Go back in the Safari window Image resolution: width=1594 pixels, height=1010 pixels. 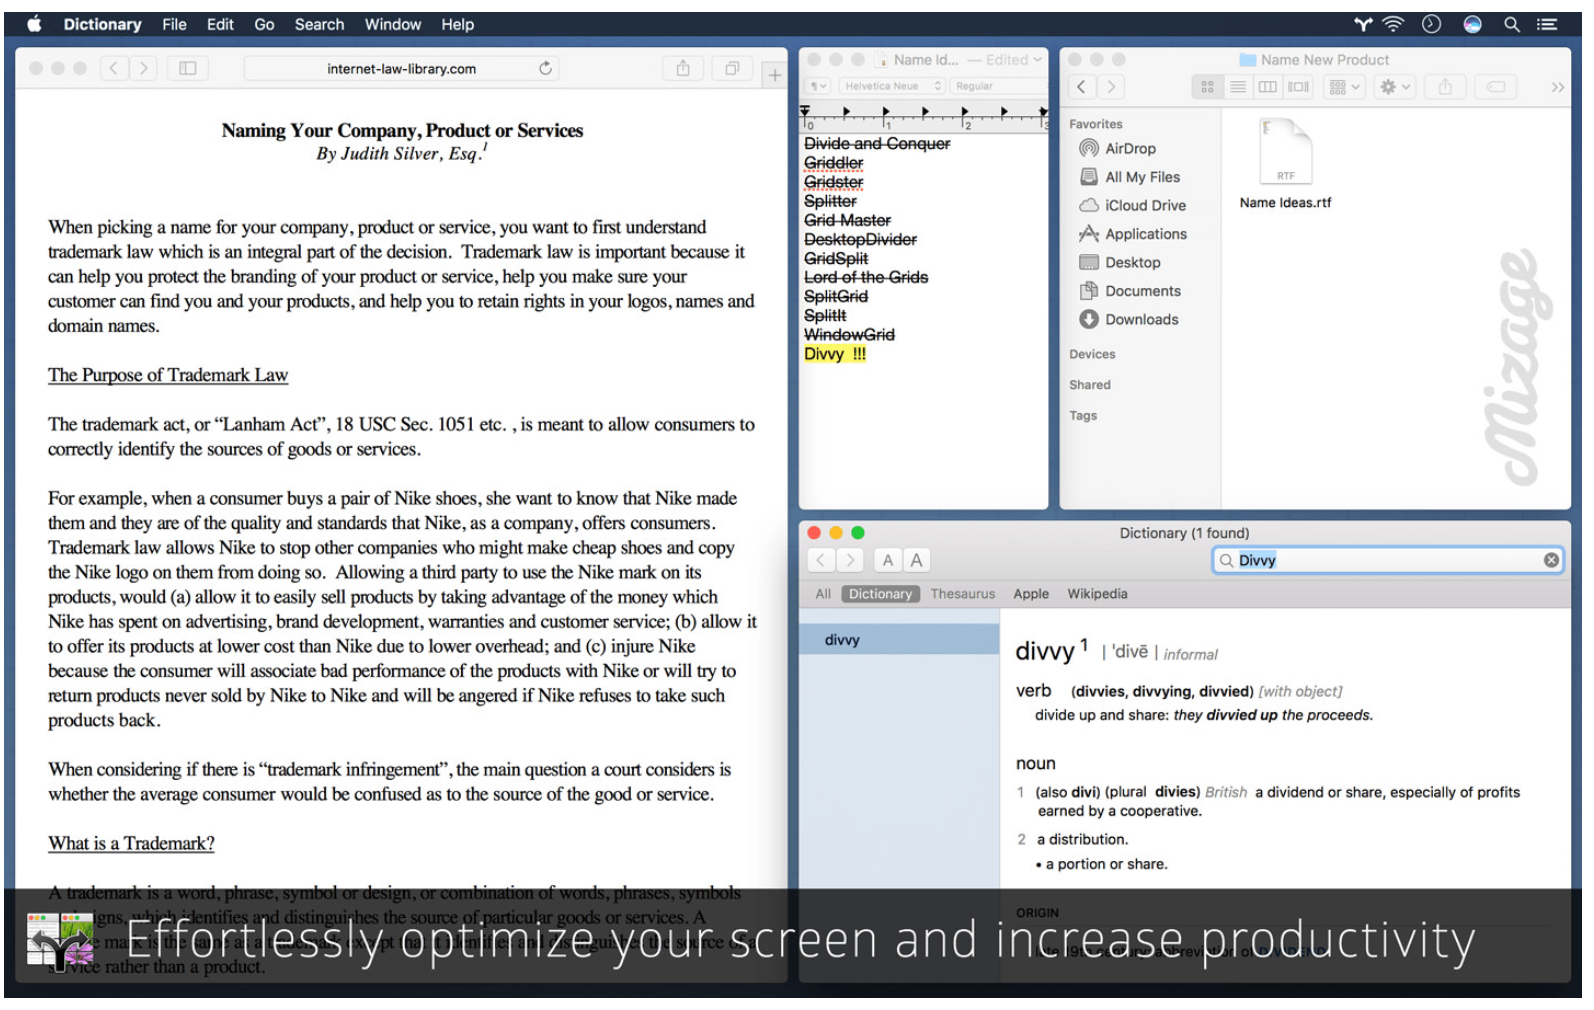[114, 68]
